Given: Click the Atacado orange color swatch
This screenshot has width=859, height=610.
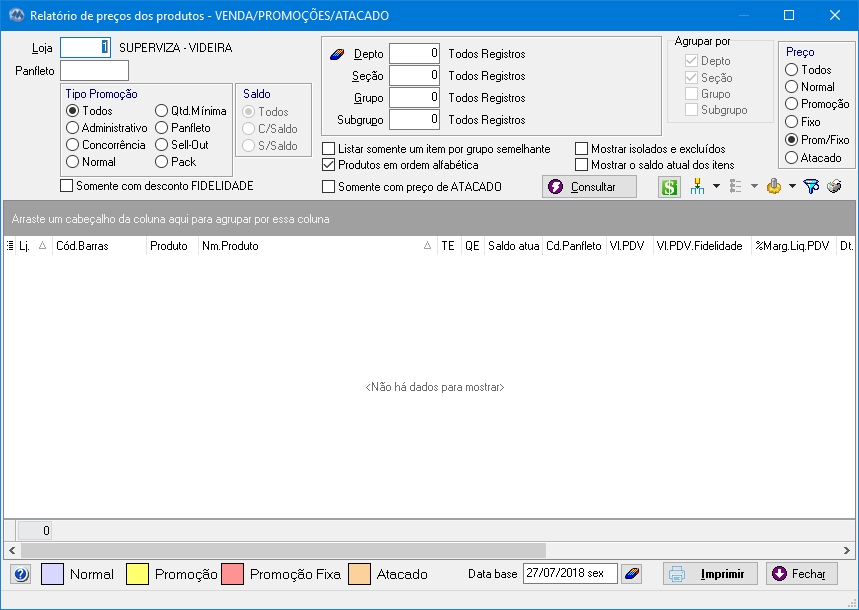Looking at the screenshot, I should (x=359, y=574).
